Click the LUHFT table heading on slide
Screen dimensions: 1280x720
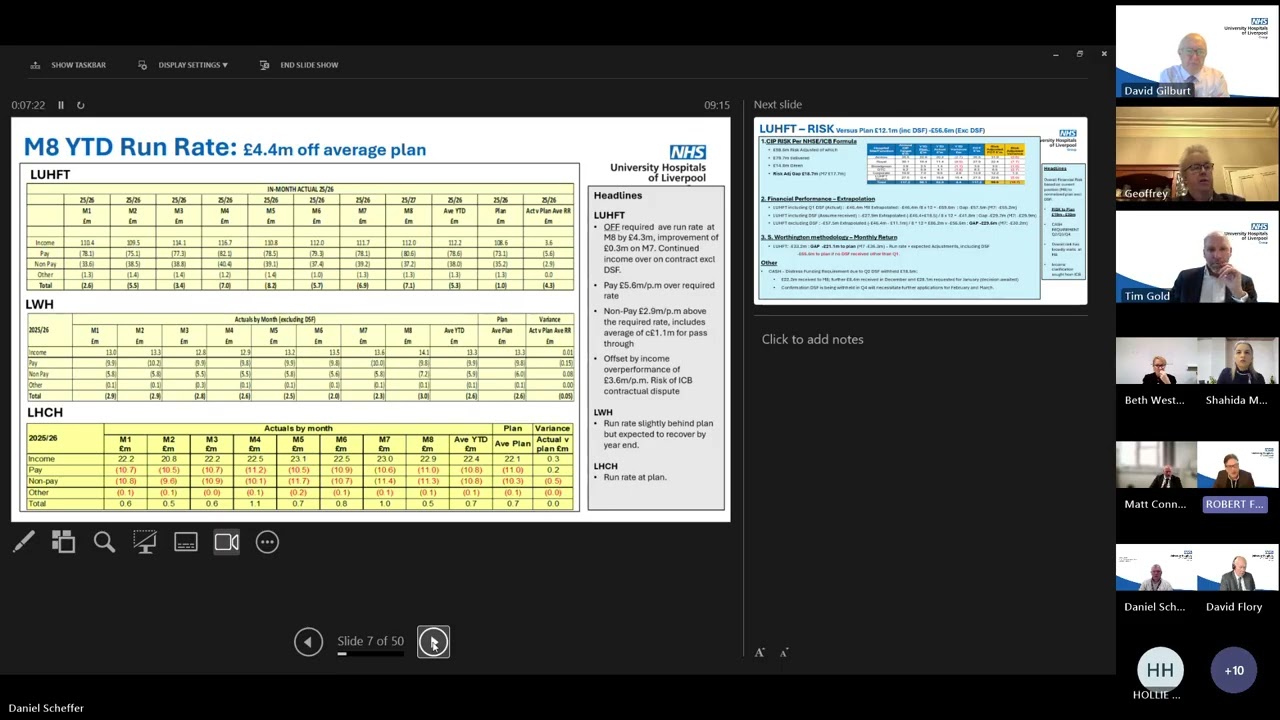coord(50,174)
